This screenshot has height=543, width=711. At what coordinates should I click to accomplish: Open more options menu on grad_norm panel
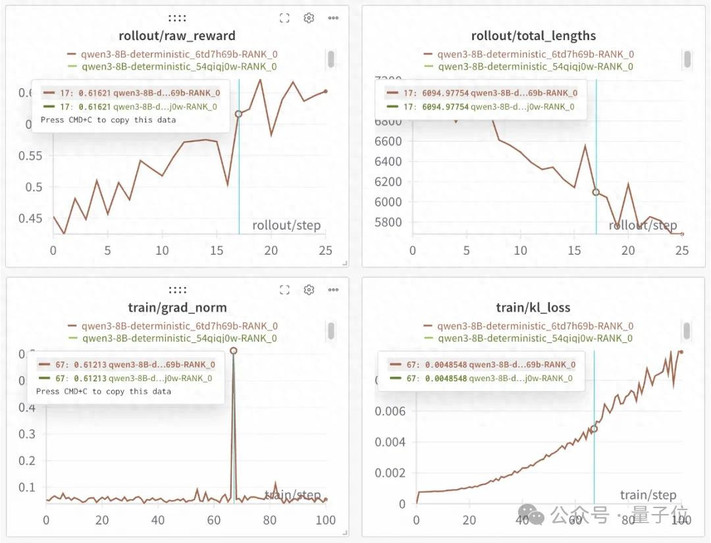pyautogui.click(x=333, y=290)
